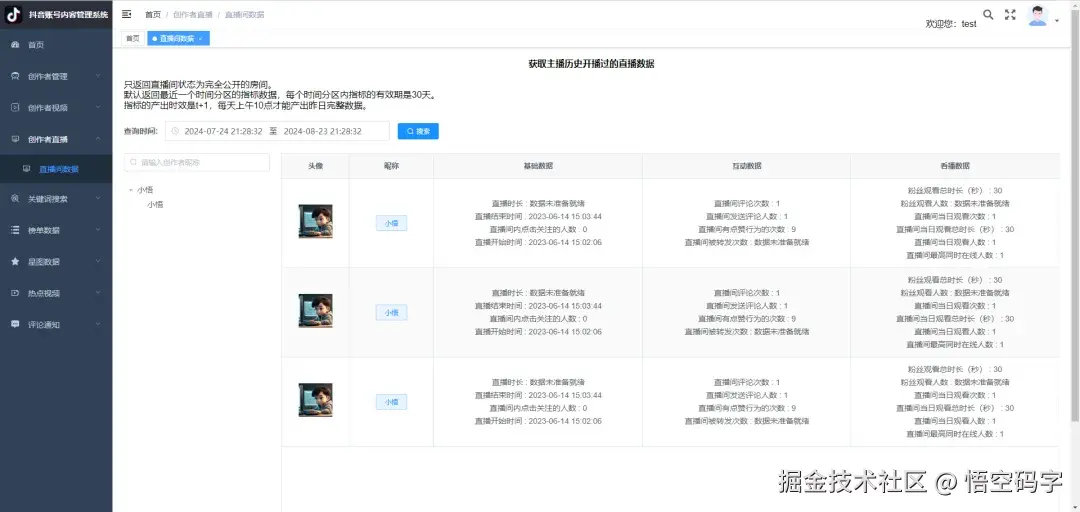1080x512 pixels.
Task: Open 首页 in the sidebar menu
Action: [56, 45]
